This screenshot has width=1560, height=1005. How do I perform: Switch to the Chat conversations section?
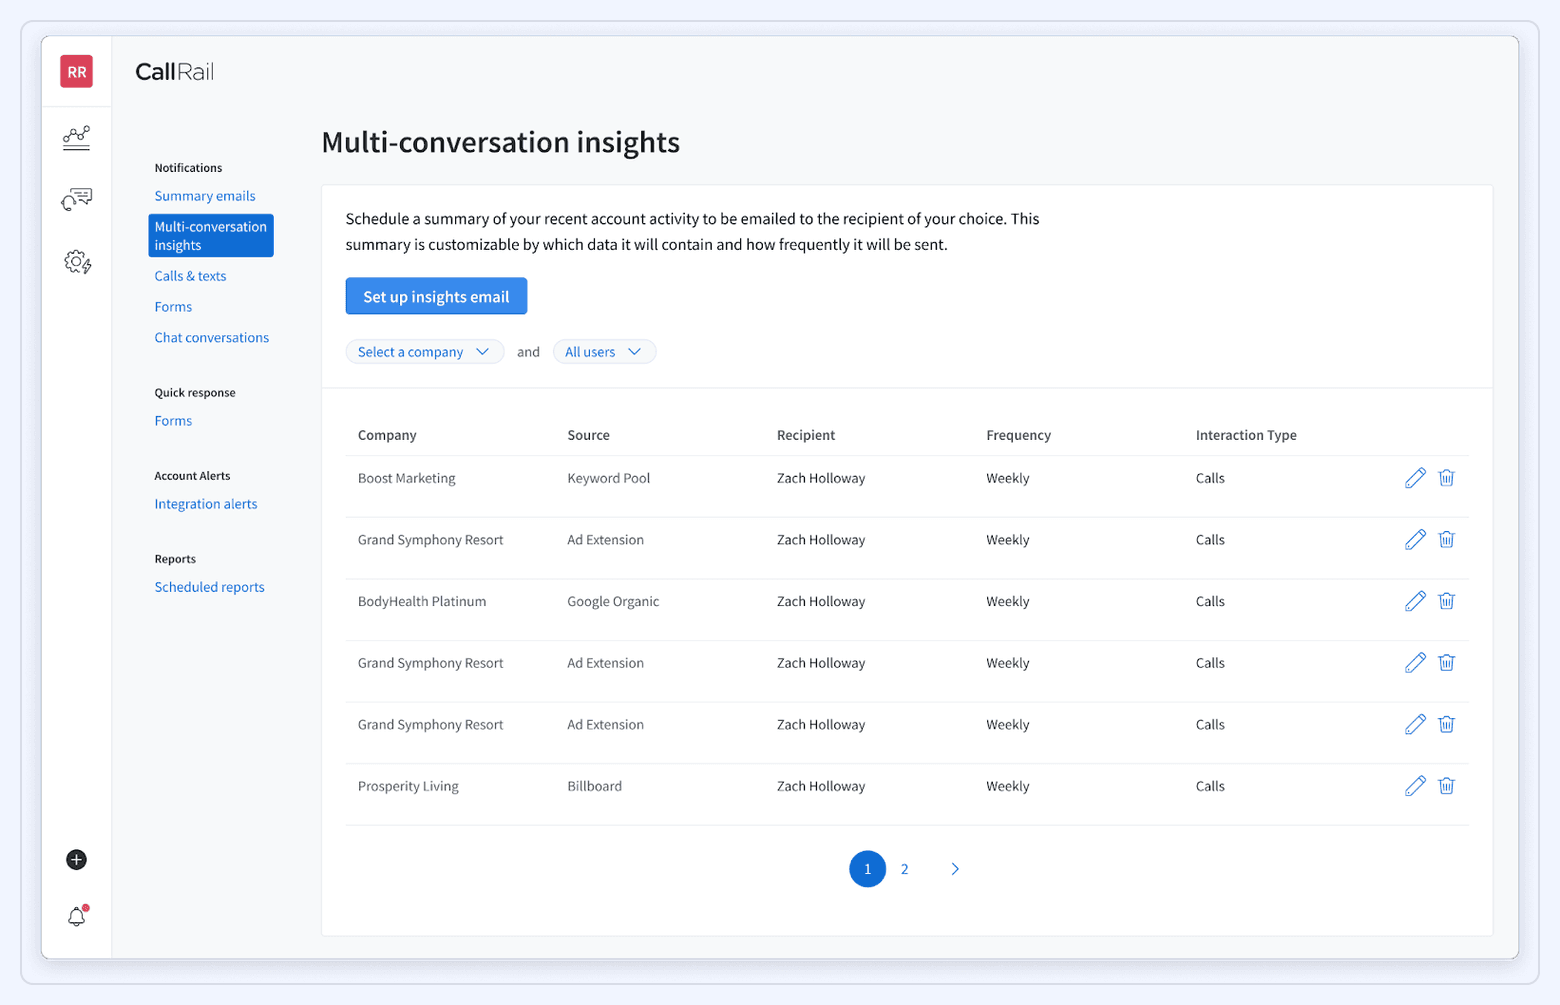click(211, 337)
